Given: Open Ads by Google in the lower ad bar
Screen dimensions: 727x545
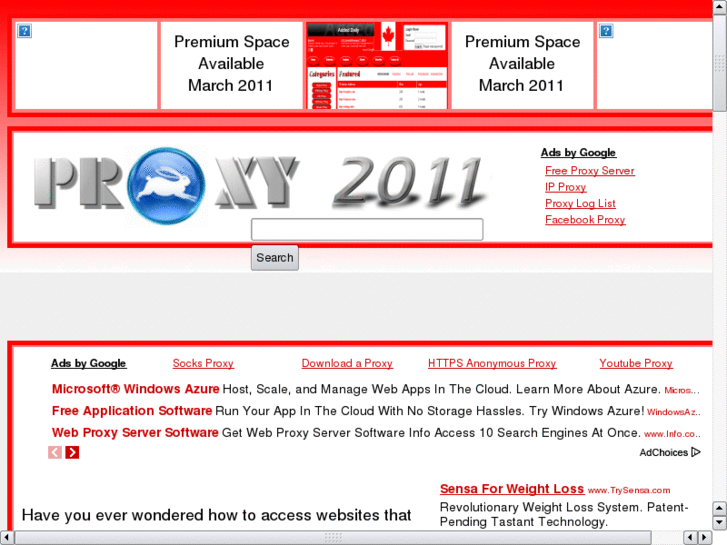Looking at the screenshot, I should pyautogui.click(x=89, y=363).
